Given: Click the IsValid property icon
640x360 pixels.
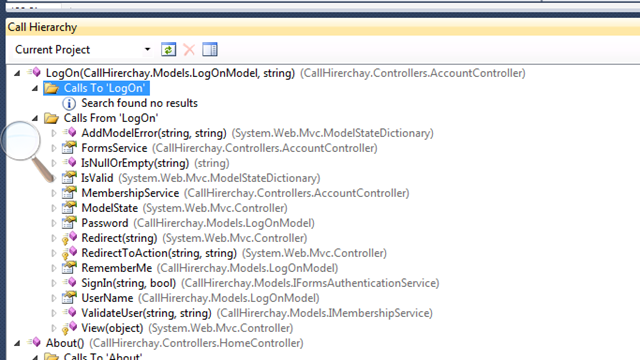Looking at the screenshot, I should 69,178.
